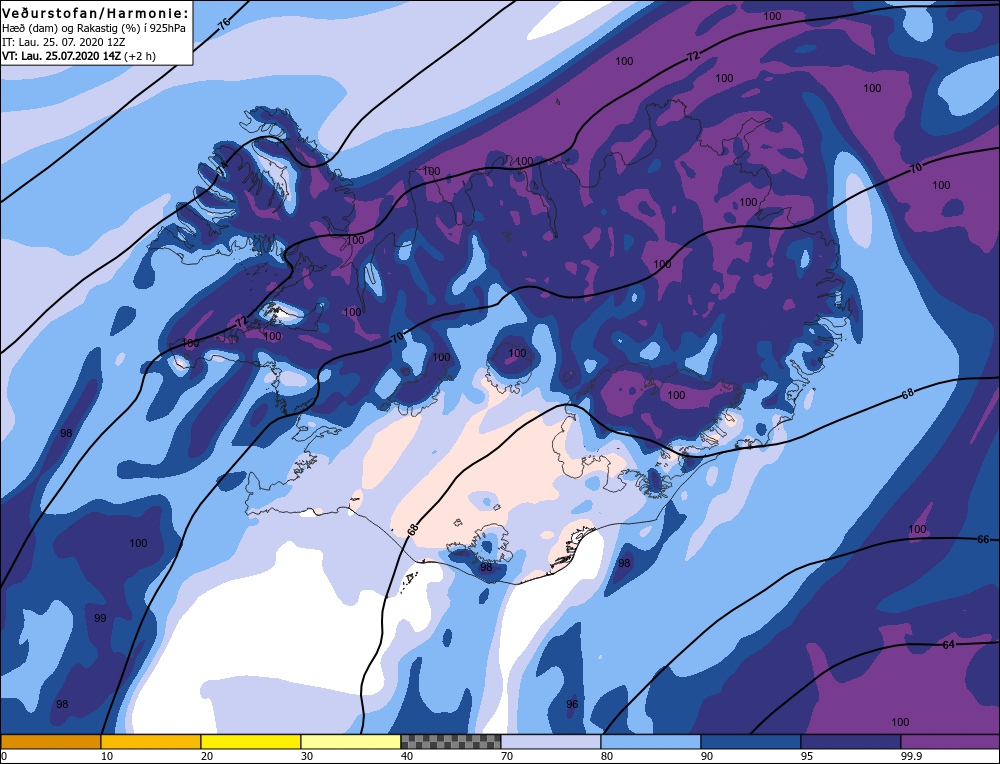The width and height of the screenshot is (1000, 764).
Task: Click the 'VT: Lau. 25.07.2020 14Z (+2 h)' line
Action: pyautogui.click(x=78, y=55)
